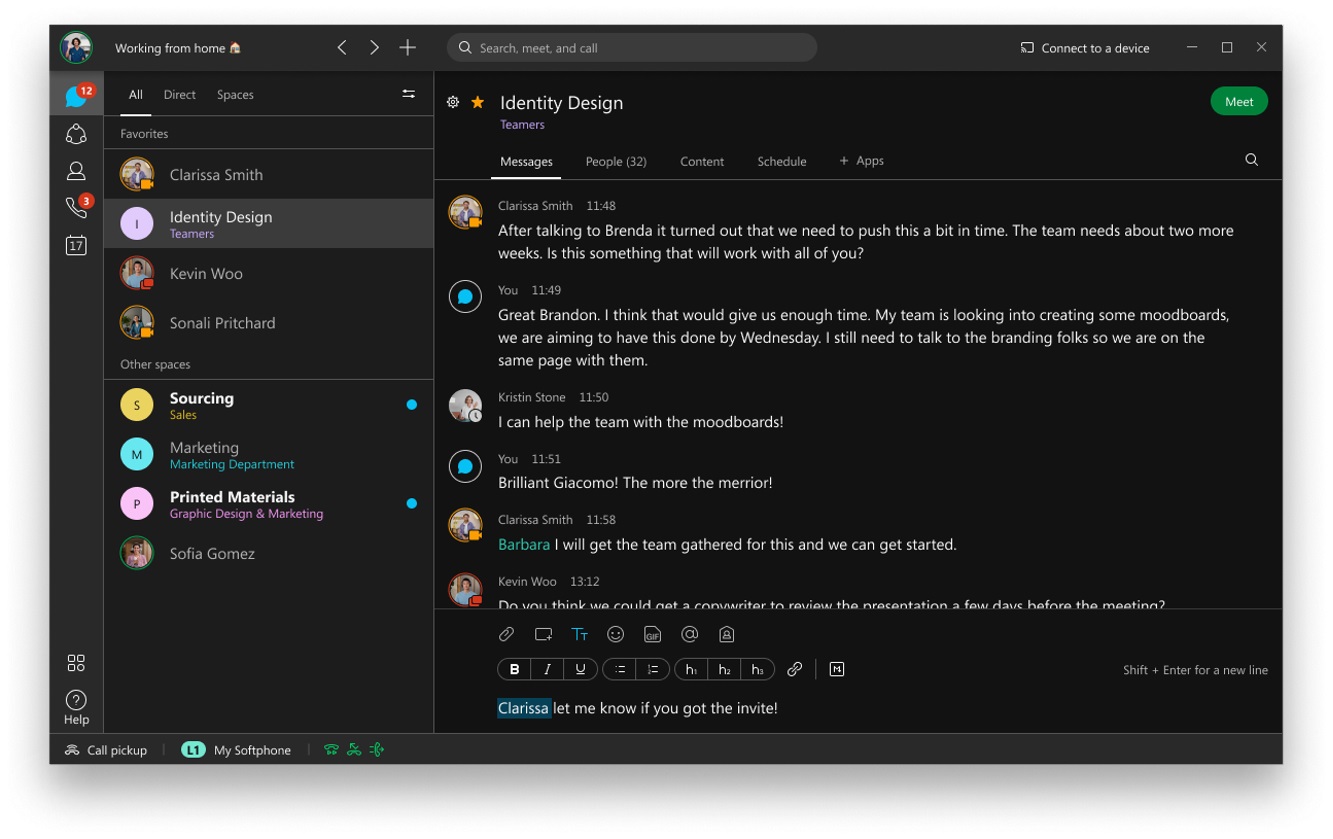The height and width of the screenshot is (839, 1333).
Task: Apply heading 1 style
Action: [691, 670]
